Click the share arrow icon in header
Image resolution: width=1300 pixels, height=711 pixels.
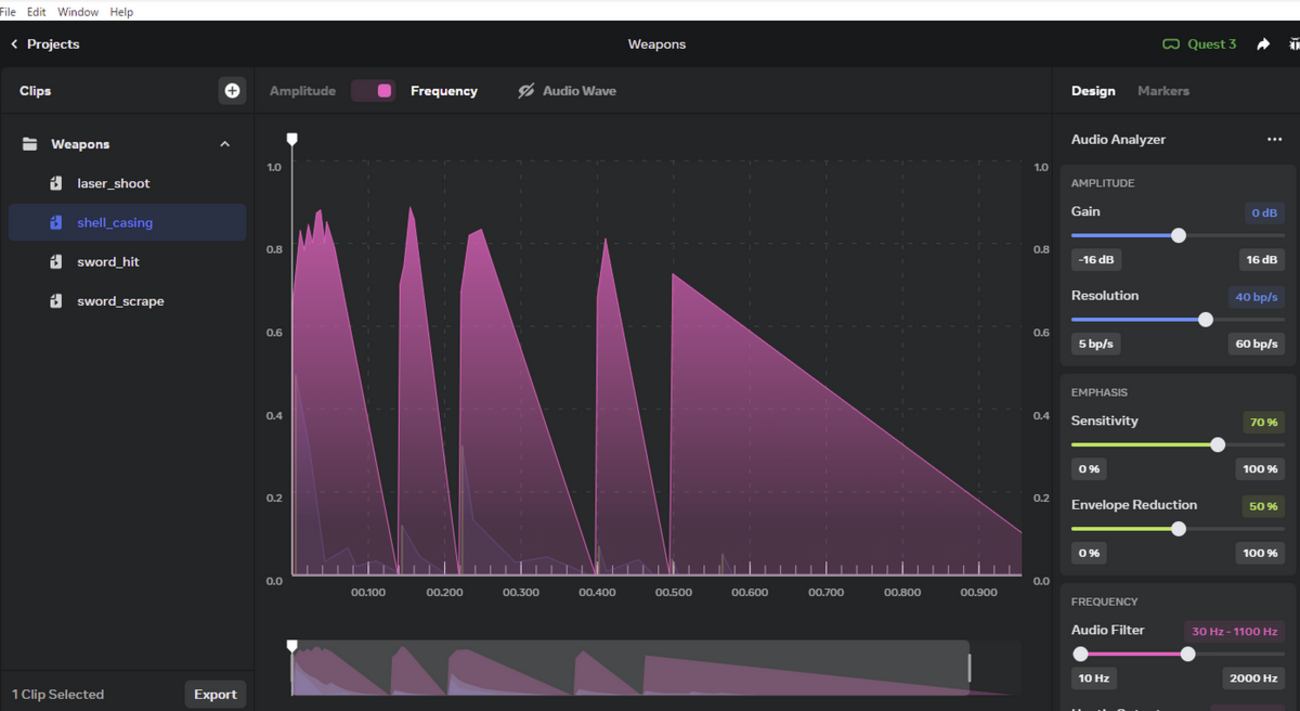pos(1263,44)
